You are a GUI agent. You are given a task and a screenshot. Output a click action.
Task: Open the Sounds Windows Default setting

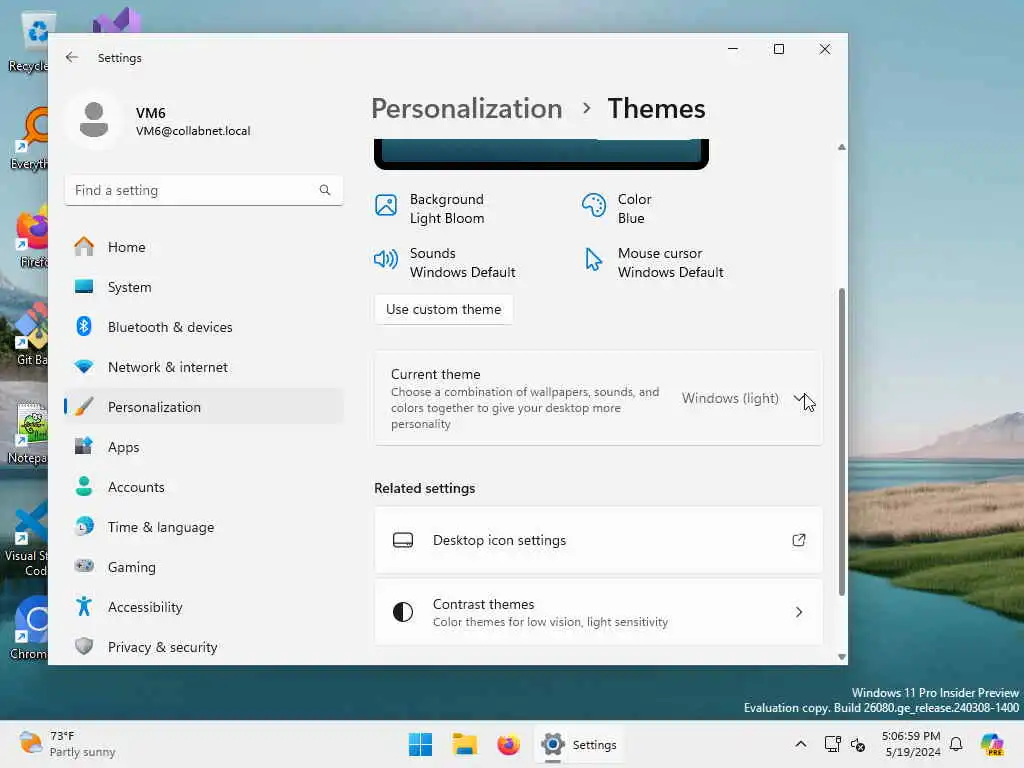(445, 263)
